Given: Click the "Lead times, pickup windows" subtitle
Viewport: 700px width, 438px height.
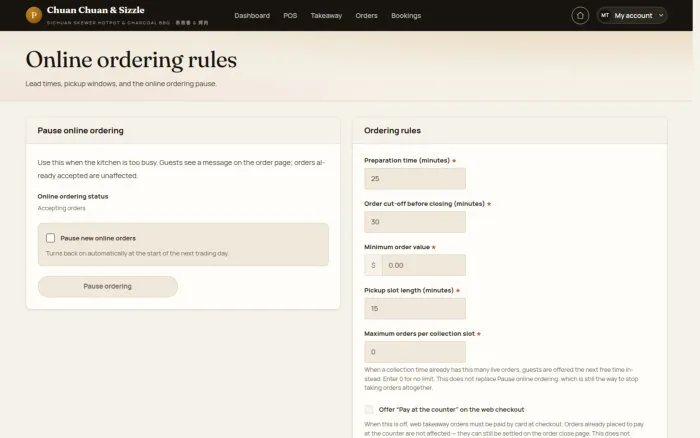Looking at the screenshot, I should 121,84.
